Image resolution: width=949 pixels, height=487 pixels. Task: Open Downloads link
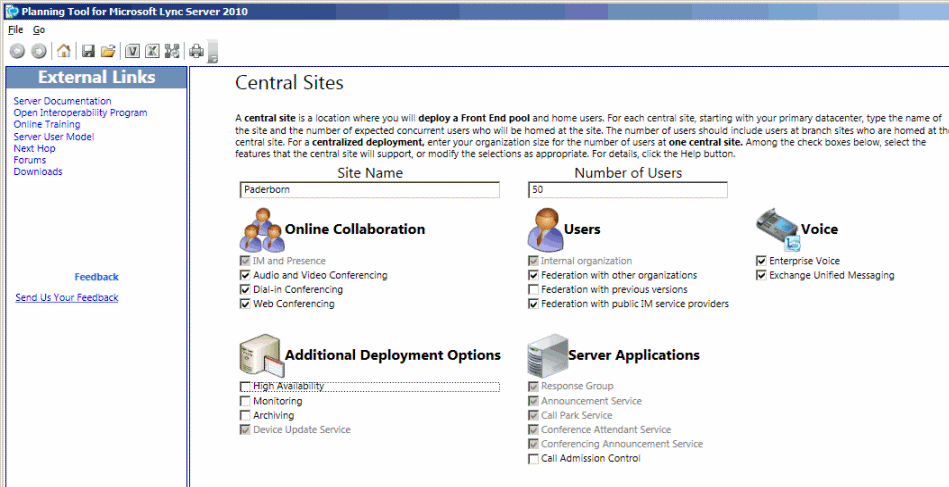(x=38, y=171)
